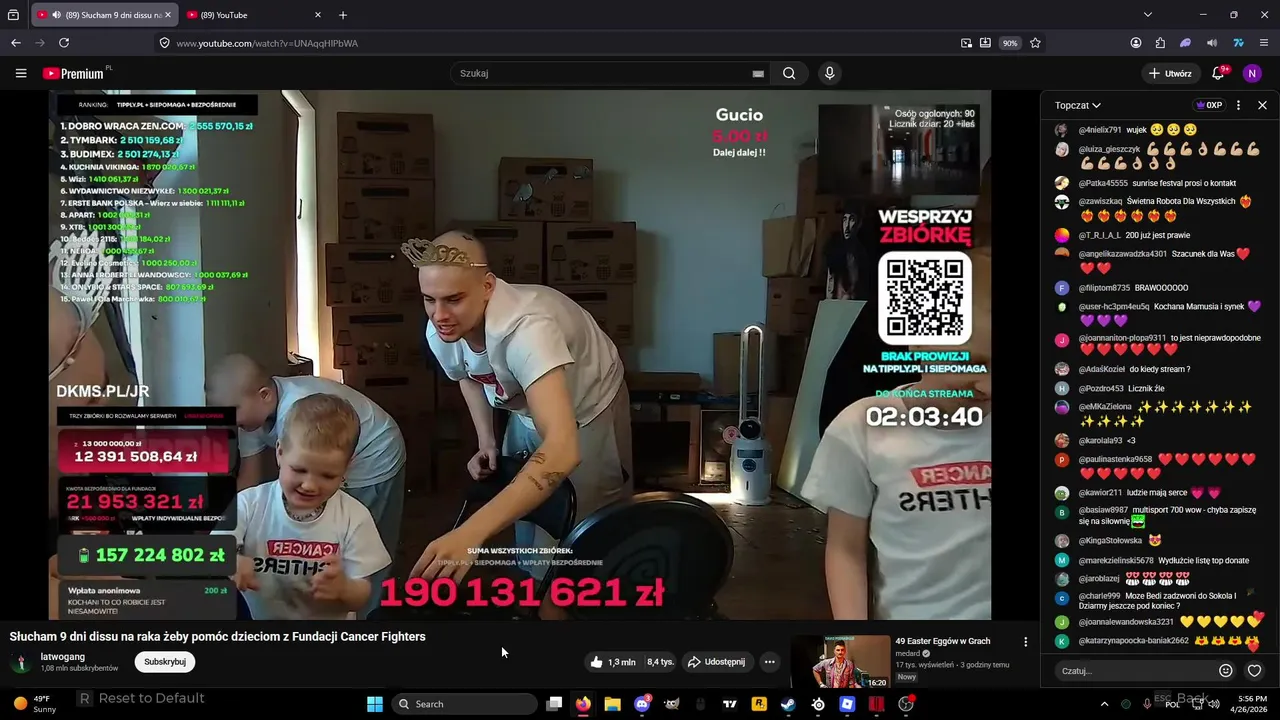This screenshot has height=720, width=1280.
Task: Open the YouTube guide hamburger menu
Action: point(20,73)
